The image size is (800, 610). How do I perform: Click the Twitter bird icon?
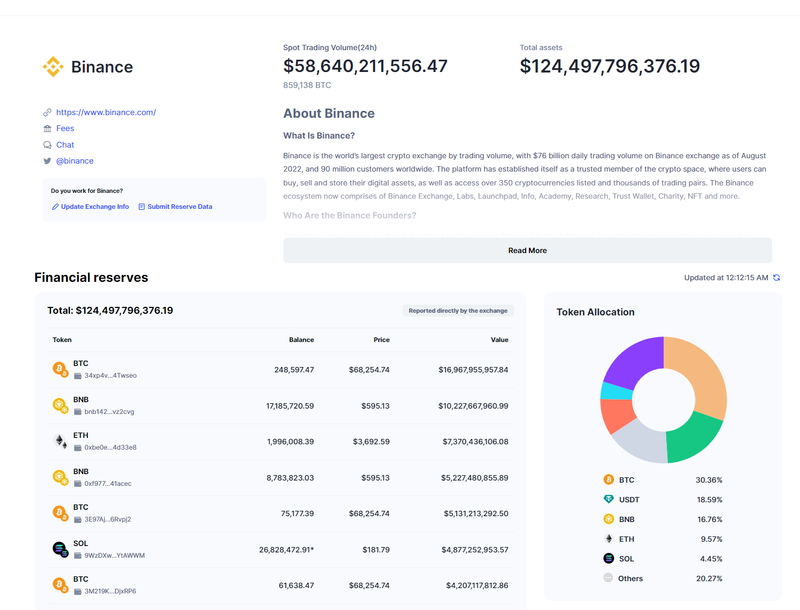[47, 161]
